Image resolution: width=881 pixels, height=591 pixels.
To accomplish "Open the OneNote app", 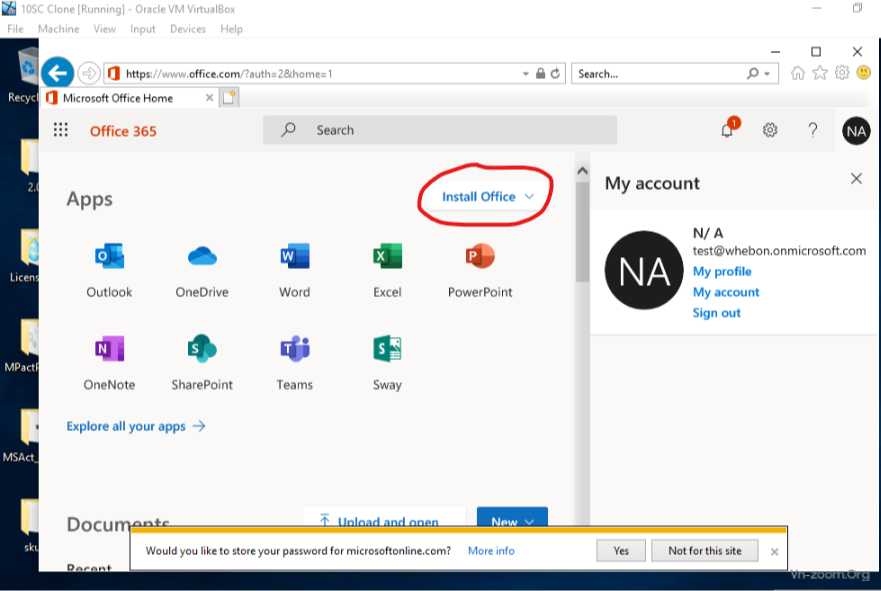I will tap(109, 350).
